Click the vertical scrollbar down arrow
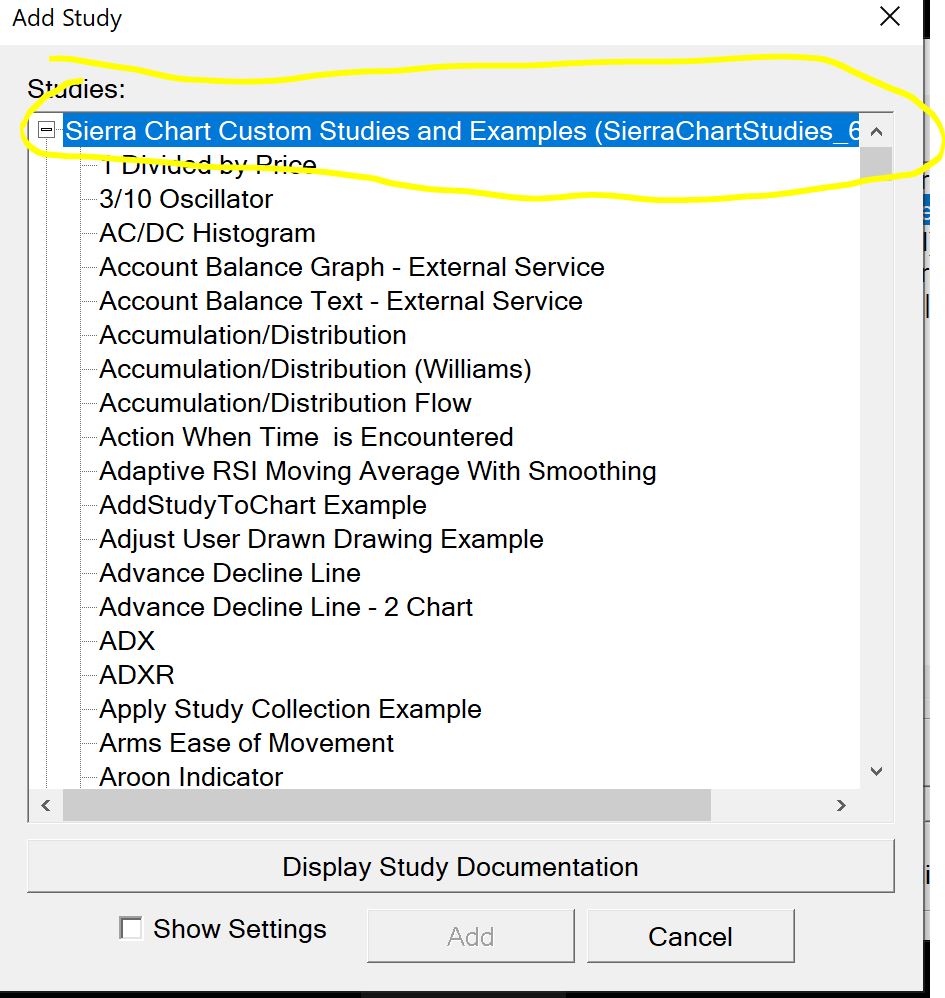The height and width of the screenshot is (998, 945). (876, 771)
